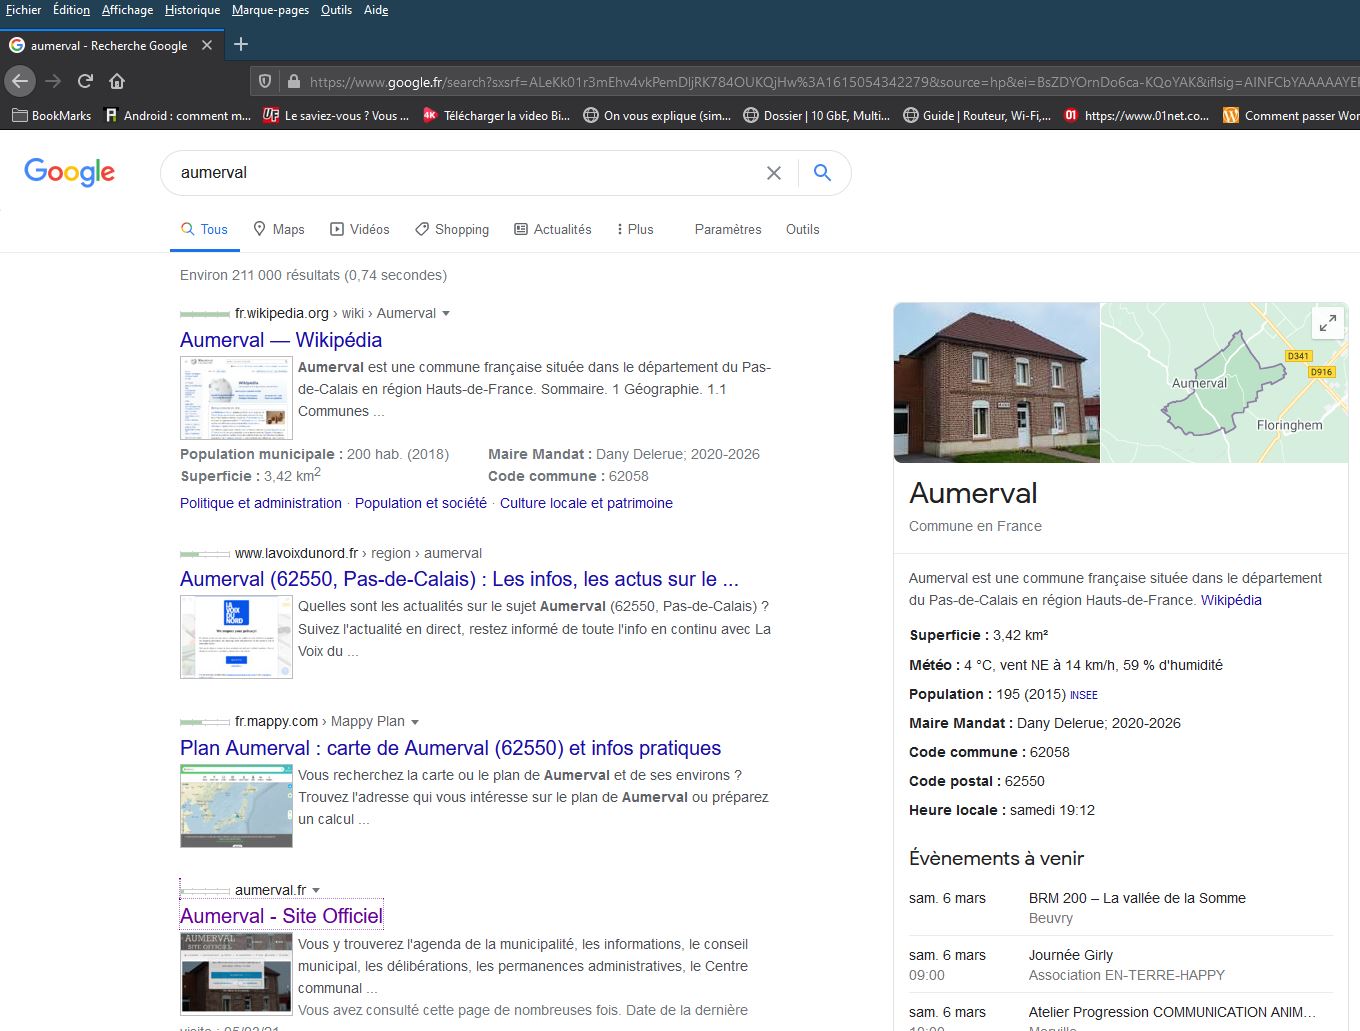Click in the Google search input field
Viewport: 1360px width, 1031px height.
[465, 173]
